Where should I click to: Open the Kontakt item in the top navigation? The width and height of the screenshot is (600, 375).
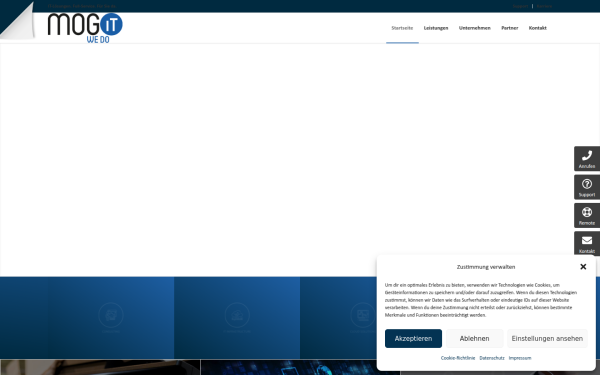point(538,28)
